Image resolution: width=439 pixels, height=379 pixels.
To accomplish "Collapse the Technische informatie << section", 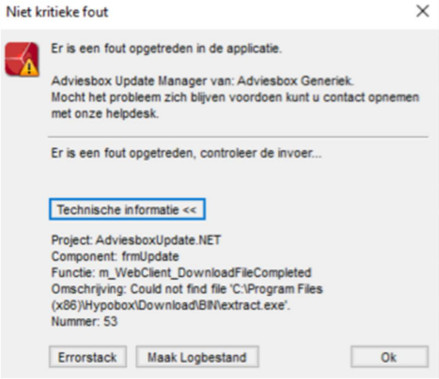I will (127, 209).
